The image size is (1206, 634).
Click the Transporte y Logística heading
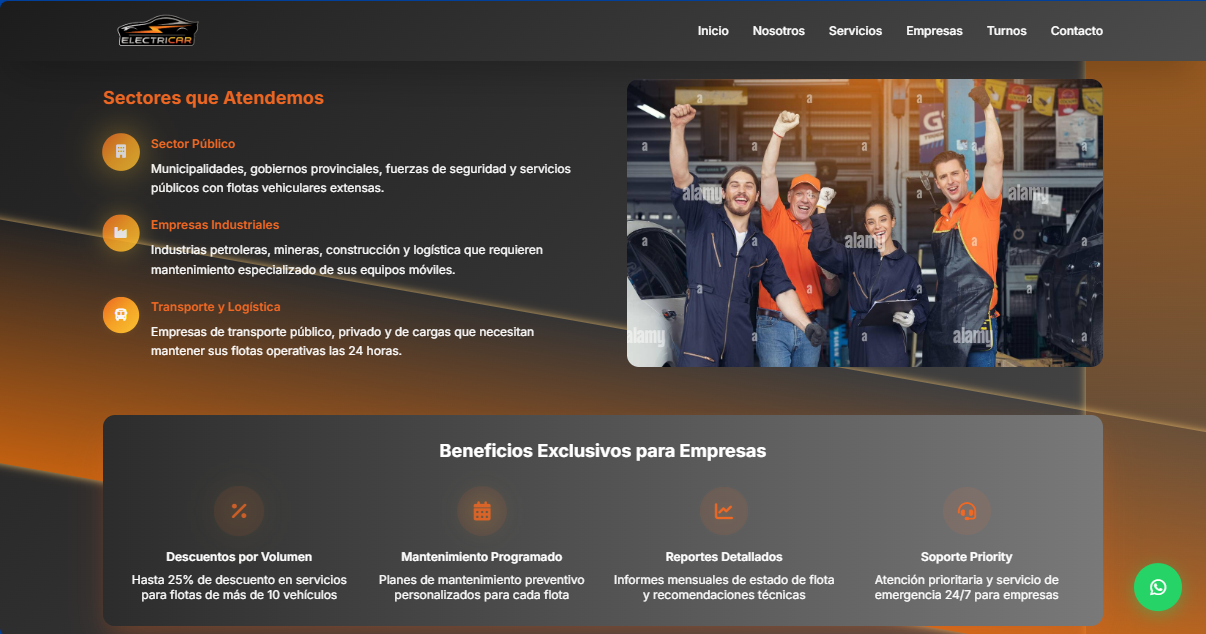pos(215,307)
